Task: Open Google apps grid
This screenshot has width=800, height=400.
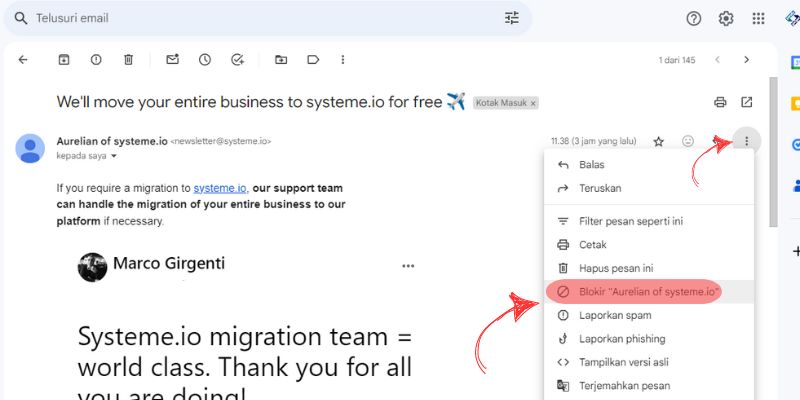Action: click(x=758, y=18)
